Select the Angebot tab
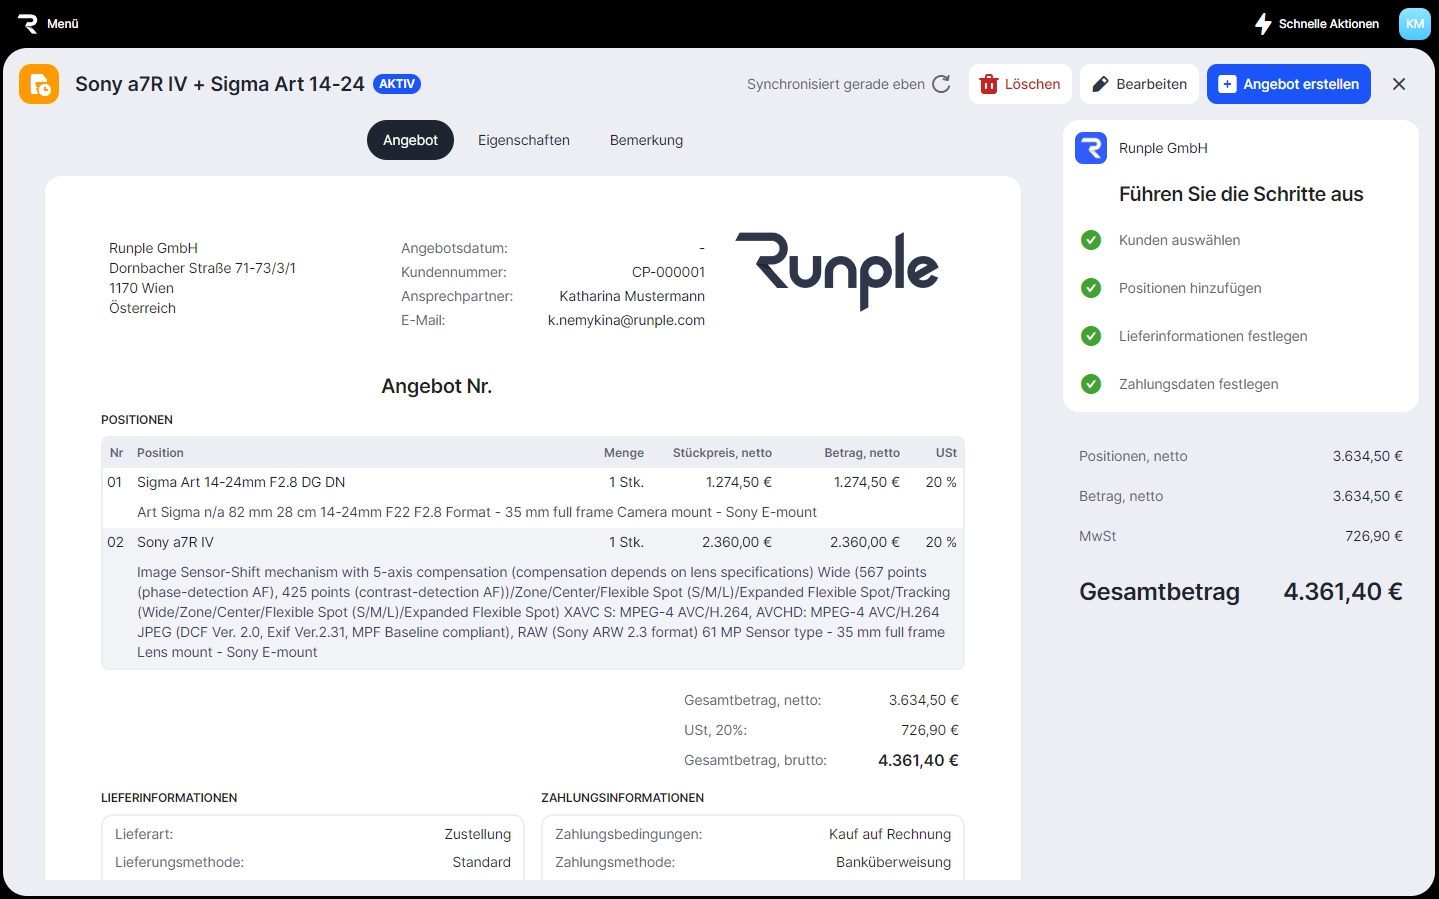 point(410,140)
